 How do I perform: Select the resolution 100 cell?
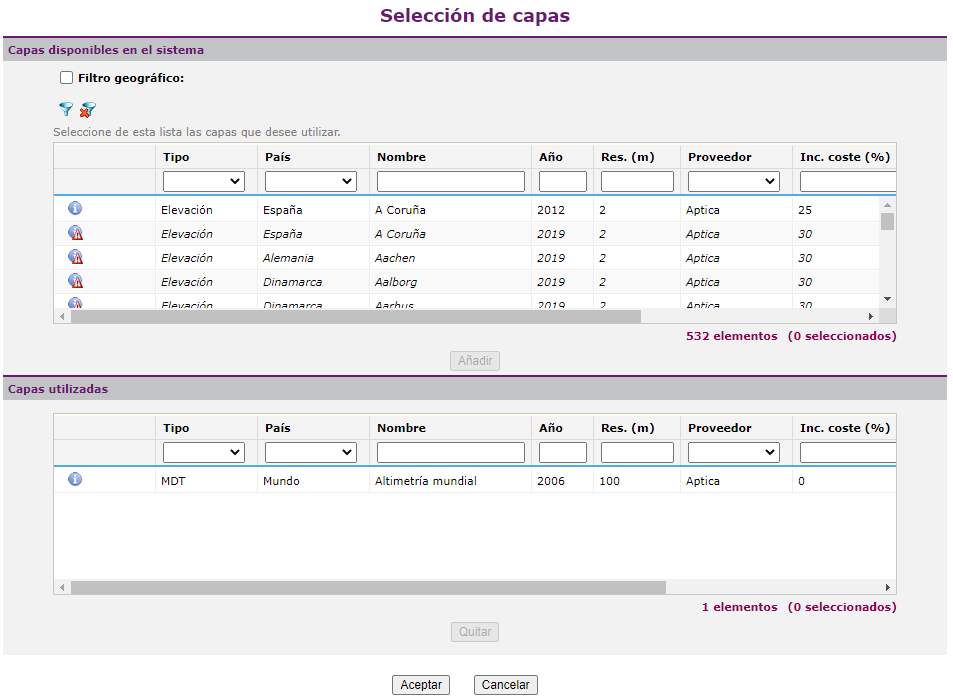(610, 481)
